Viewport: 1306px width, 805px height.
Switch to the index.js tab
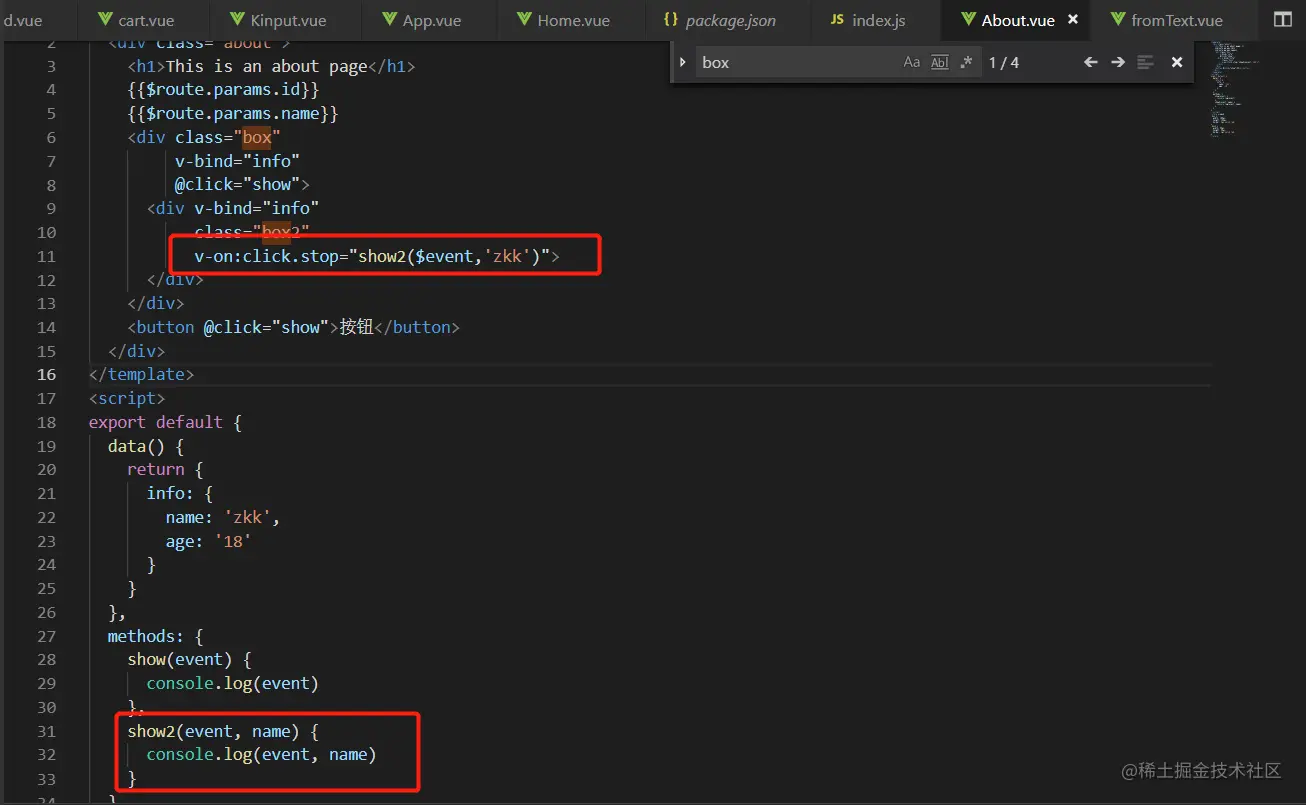(x=868, y=20)
